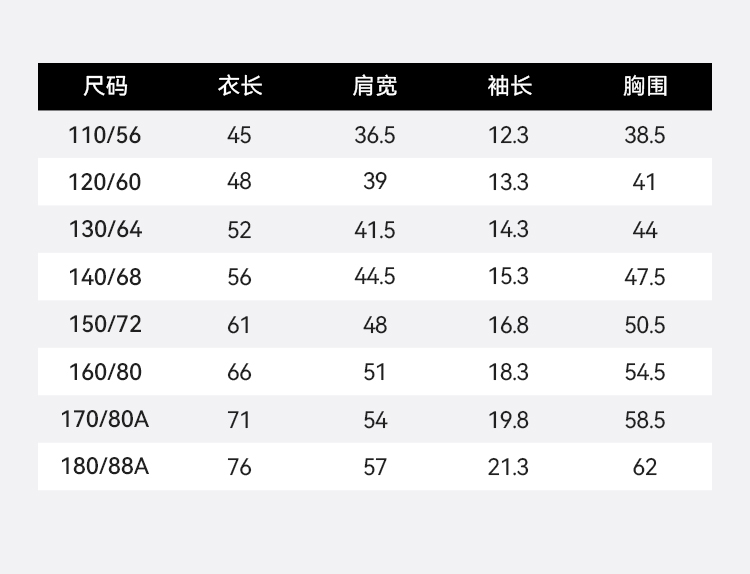The image size is (750, 574).
Task: Select the 120/60 size cell
Action: [105, 182]
